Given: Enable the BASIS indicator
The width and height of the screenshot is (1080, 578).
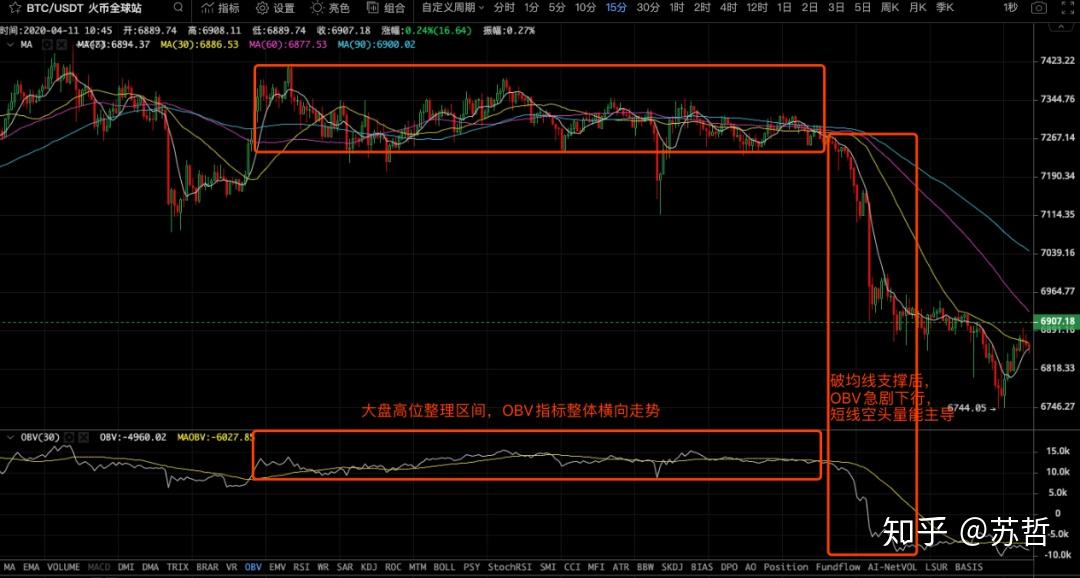Looking at the screenshot, I should 968,567.
